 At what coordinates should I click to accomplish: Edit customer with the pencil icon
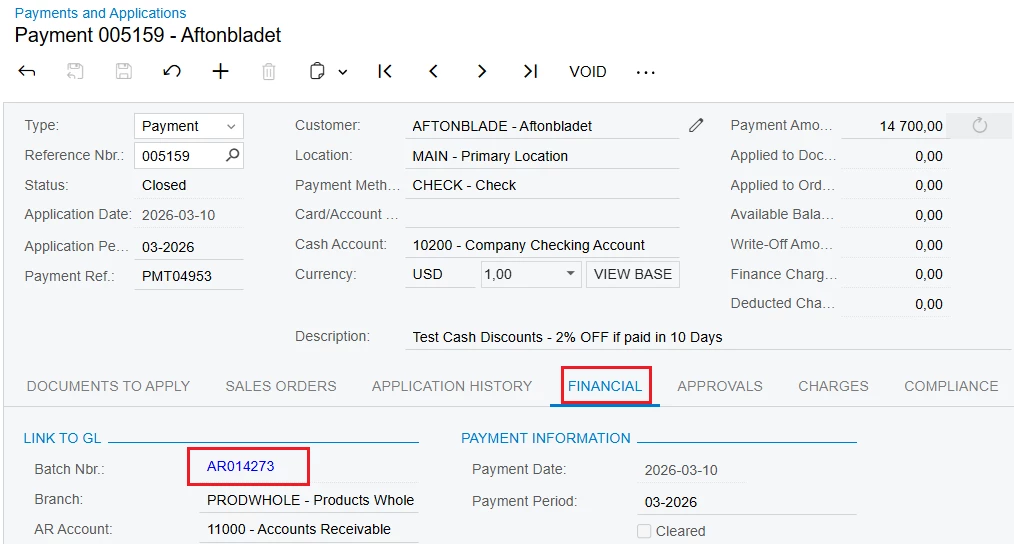(696, 125)
